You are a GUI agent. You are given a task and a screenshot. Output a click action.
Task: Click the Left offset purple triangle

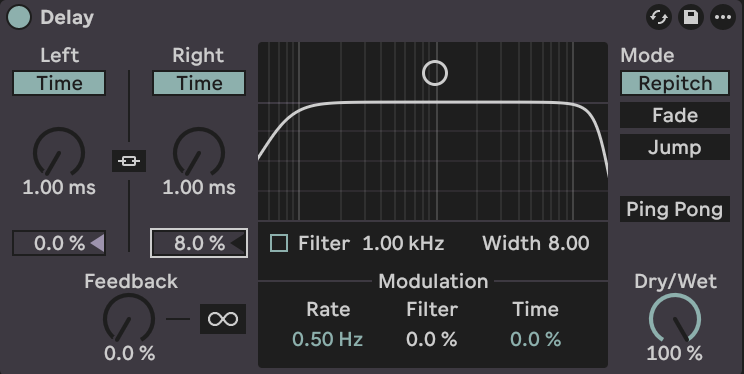97,243
